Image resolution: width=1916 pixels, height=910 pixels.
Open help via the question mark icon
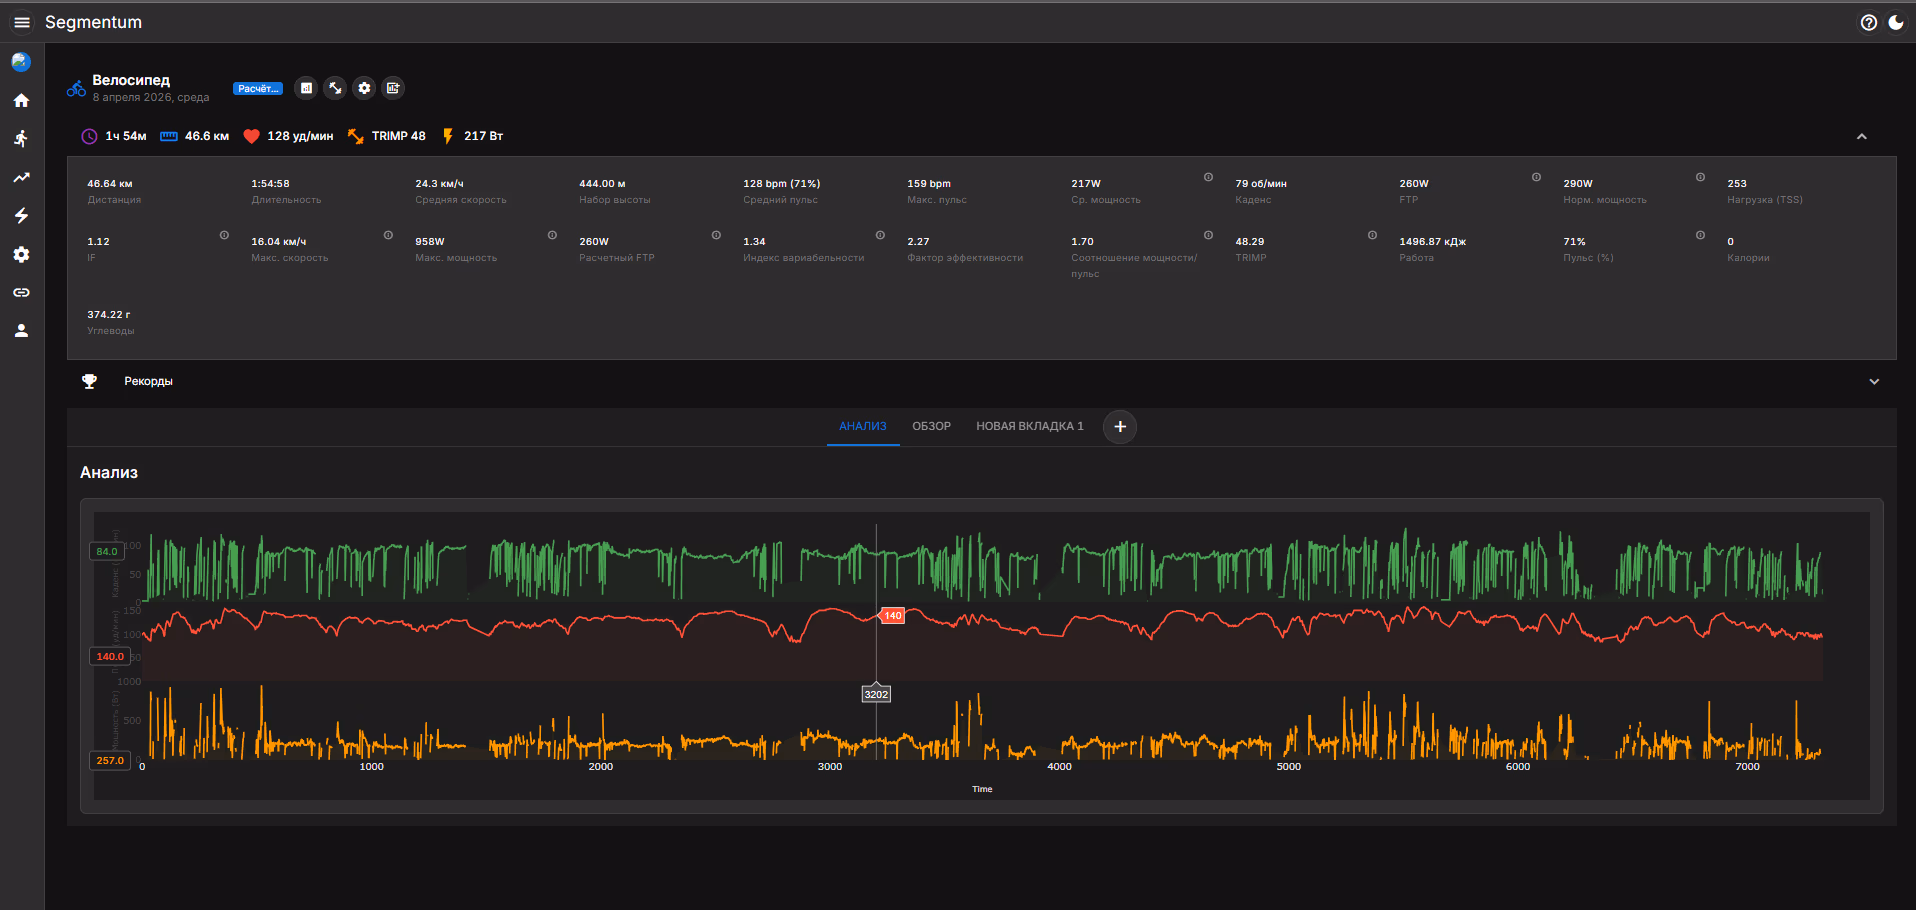1868,22
